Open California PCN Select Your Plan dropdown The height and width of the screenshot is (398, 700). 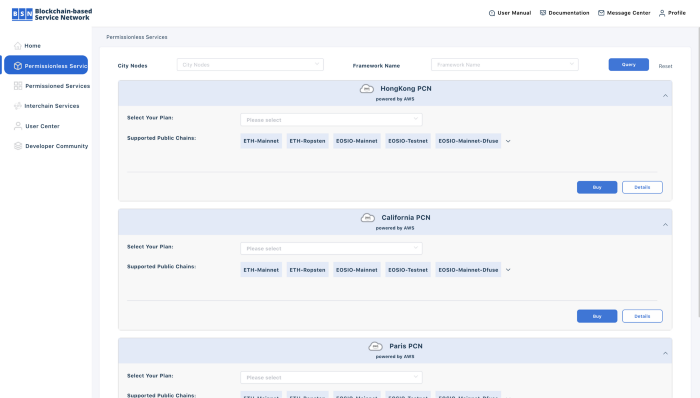331,249
